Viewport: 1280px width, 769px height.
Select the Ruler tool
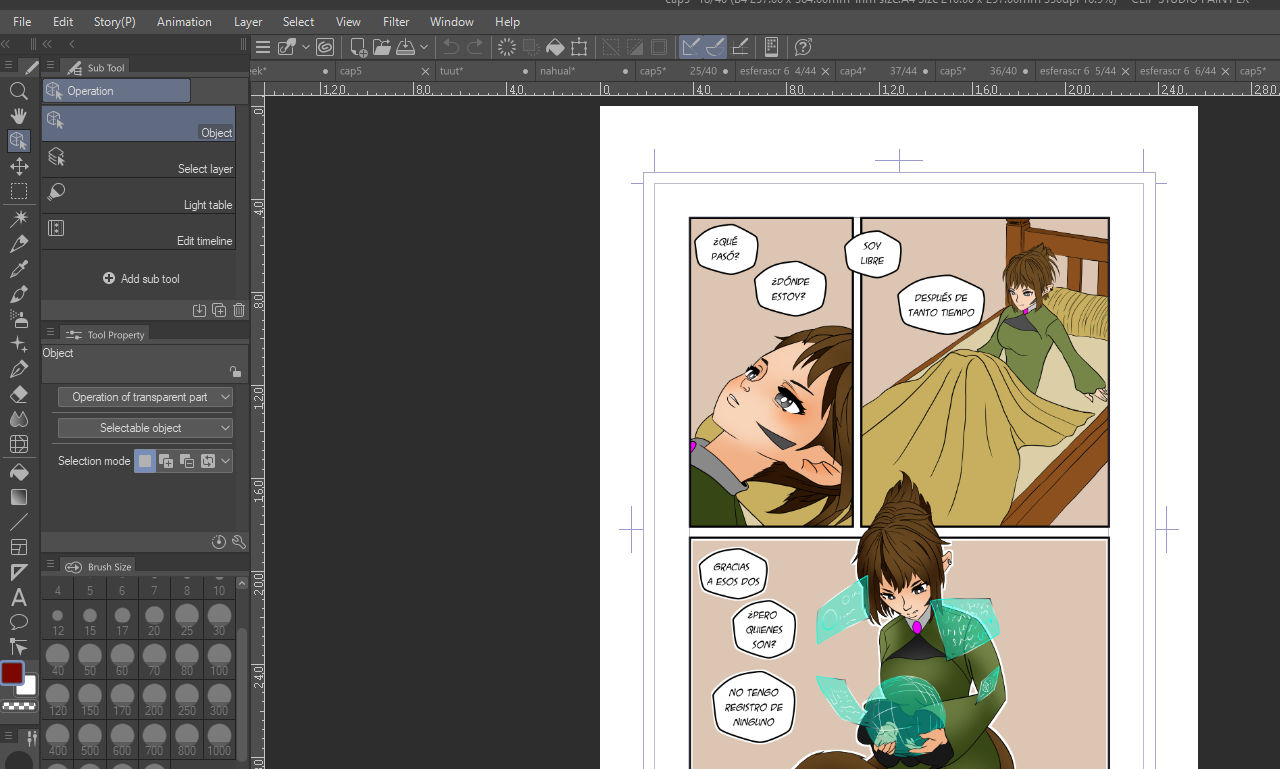tap(18, 572)
